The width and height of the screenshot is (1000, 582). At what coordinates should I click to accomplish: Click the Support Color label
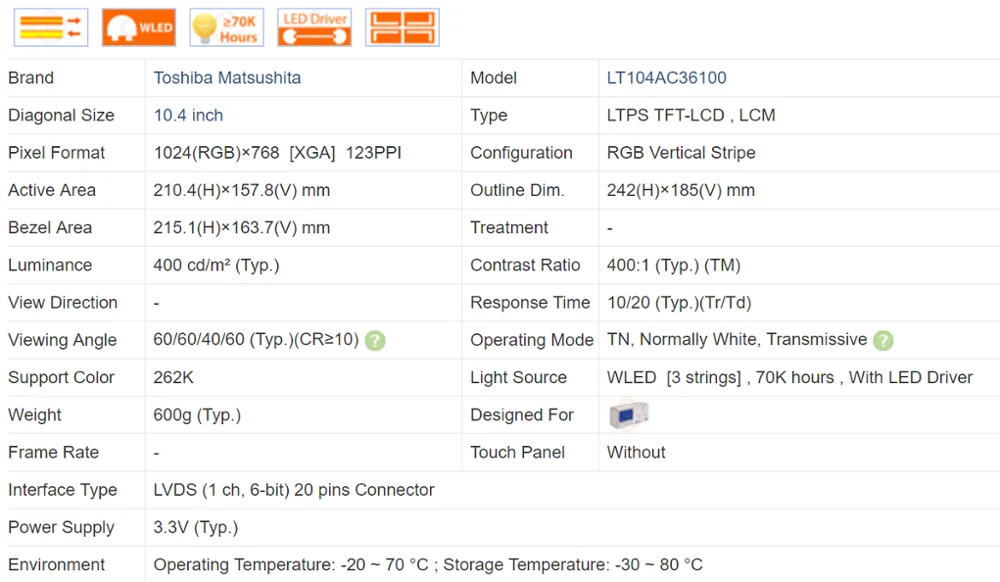61,377
